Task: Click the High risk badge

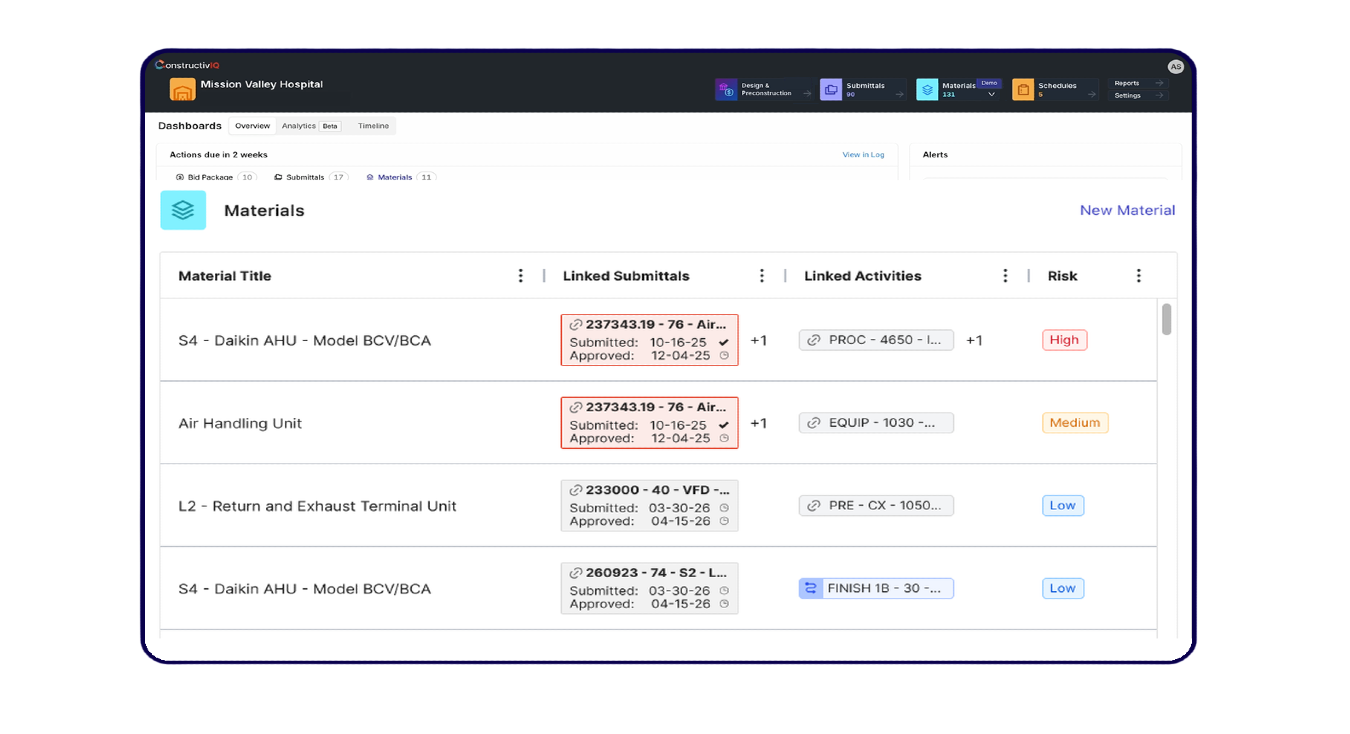Action: pyautogui.click(x=1064, y=340)
